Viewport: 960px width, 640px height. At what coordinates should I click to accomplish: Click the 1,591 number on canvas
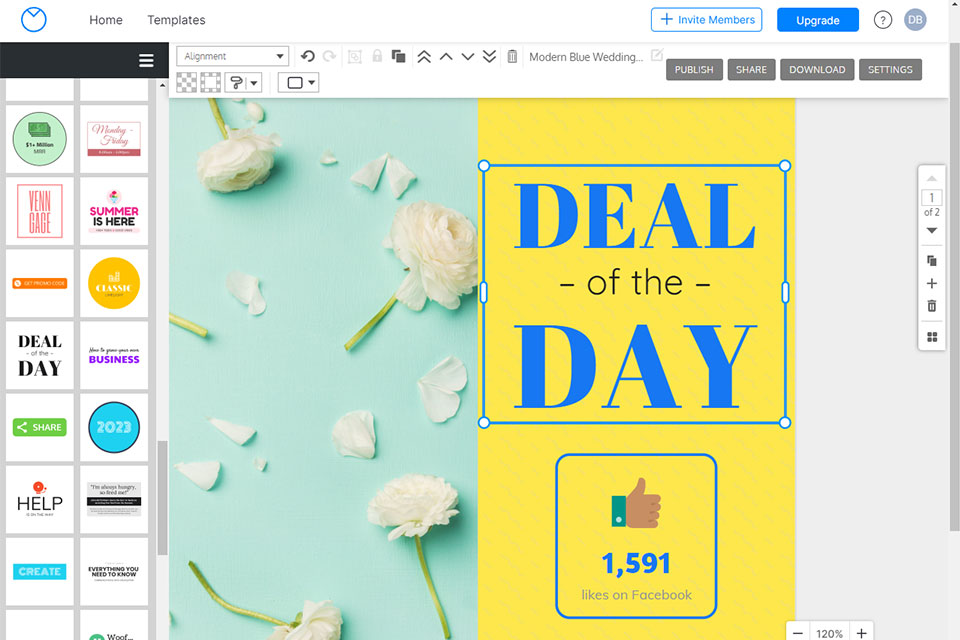(x=636, y=563)
